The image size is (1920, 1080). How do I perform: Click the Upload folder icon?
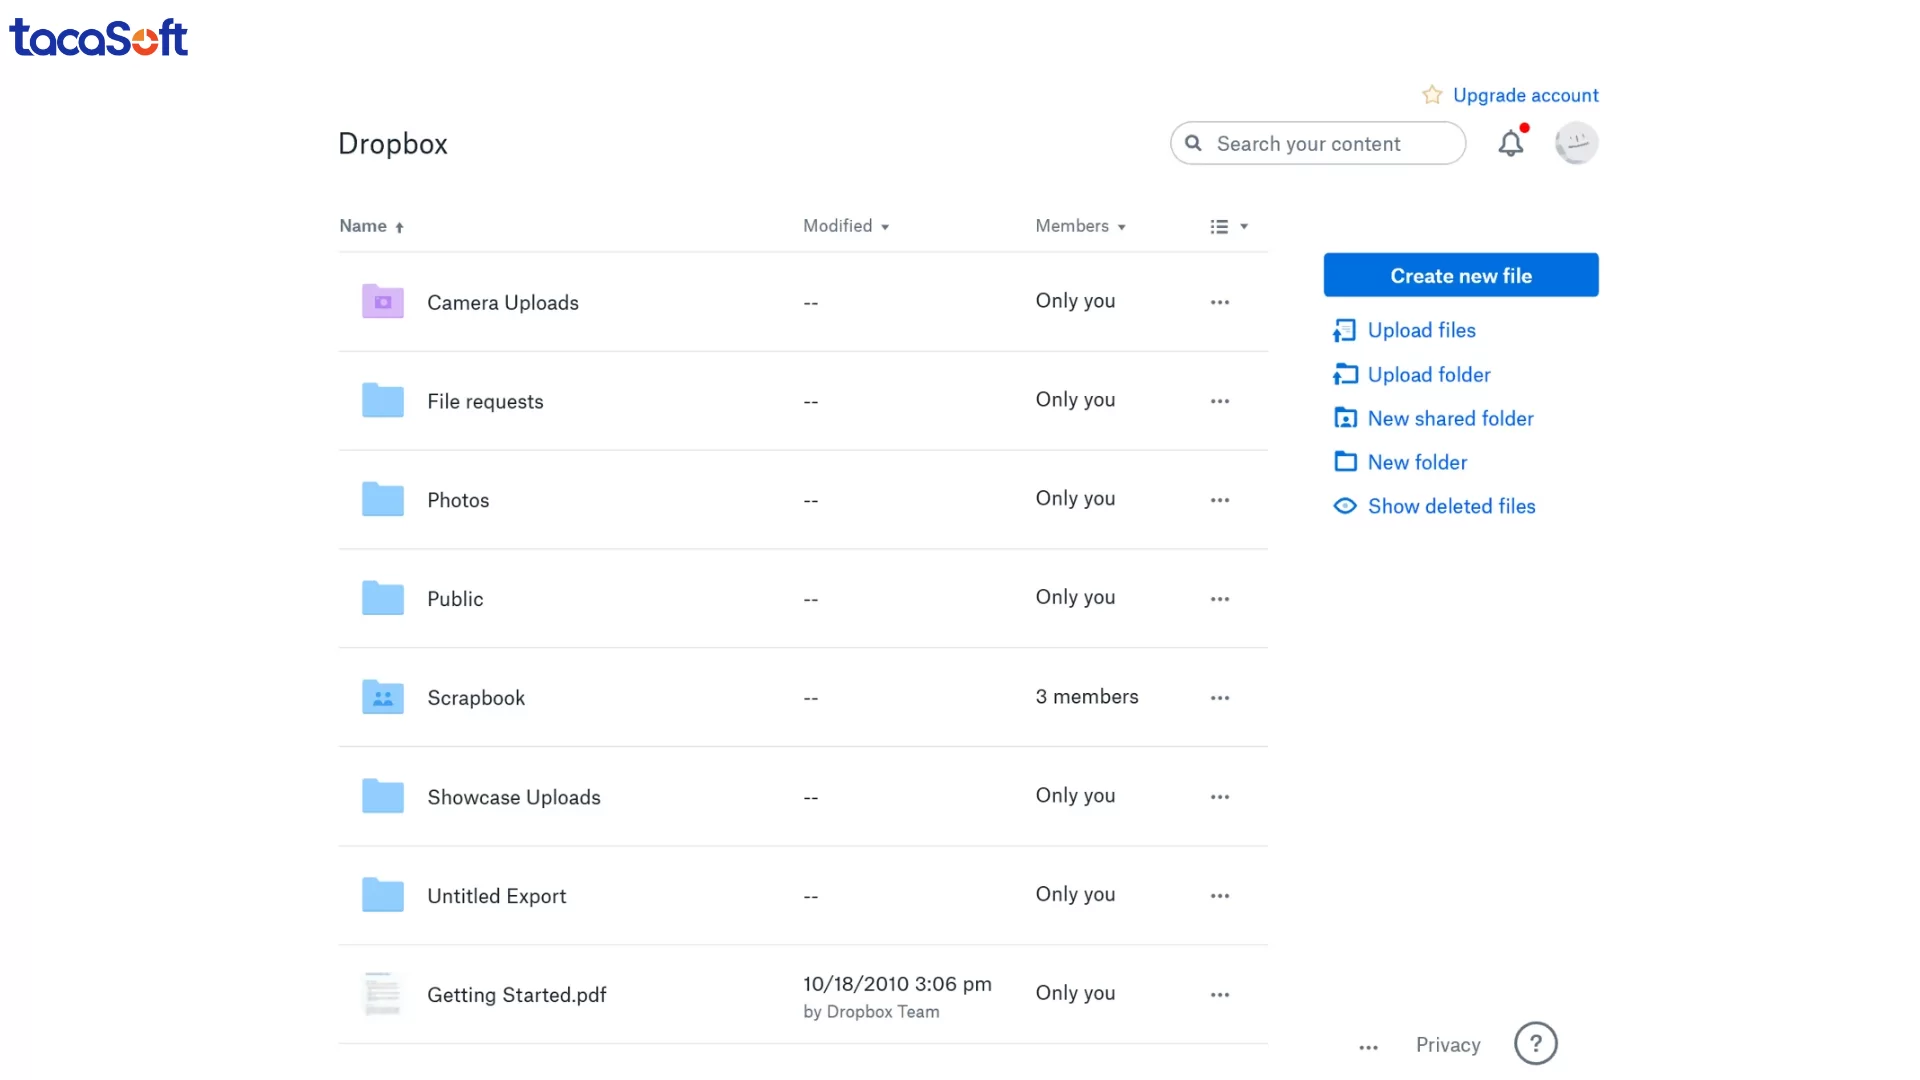1345,374
